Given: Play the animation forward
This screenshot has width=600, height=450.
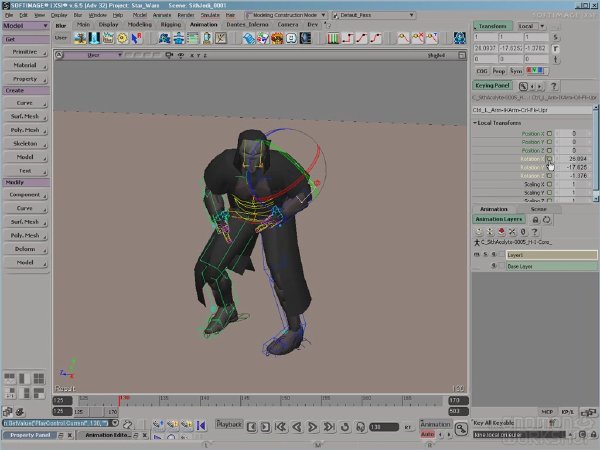Looking at the screenshot, I should coord(312,427).
